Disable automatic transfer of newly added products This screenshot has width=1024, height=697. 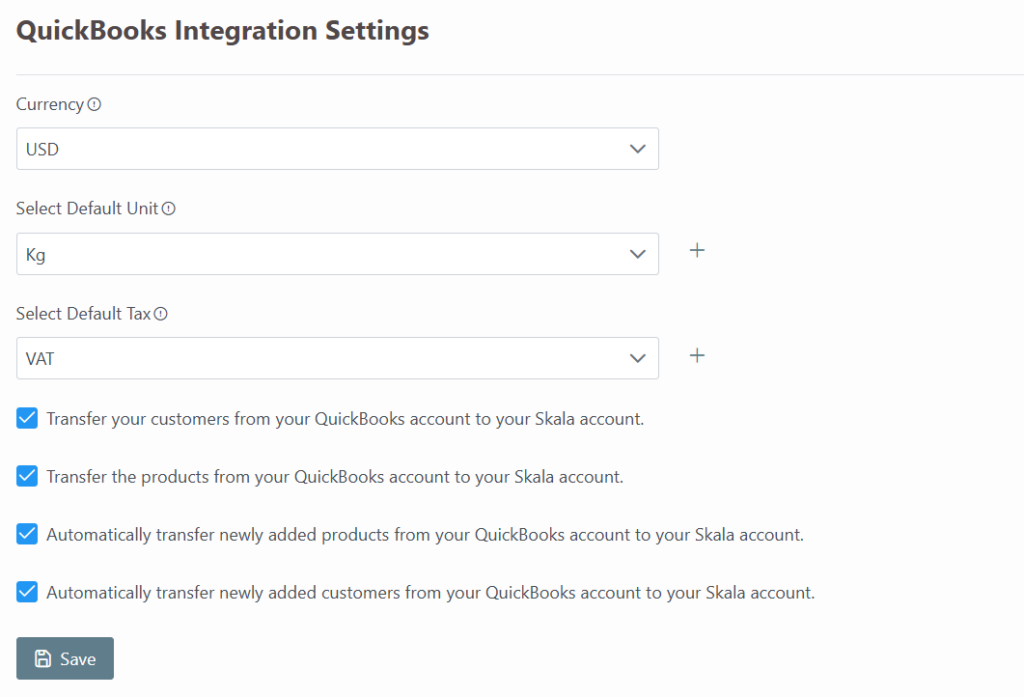(27, 535)
